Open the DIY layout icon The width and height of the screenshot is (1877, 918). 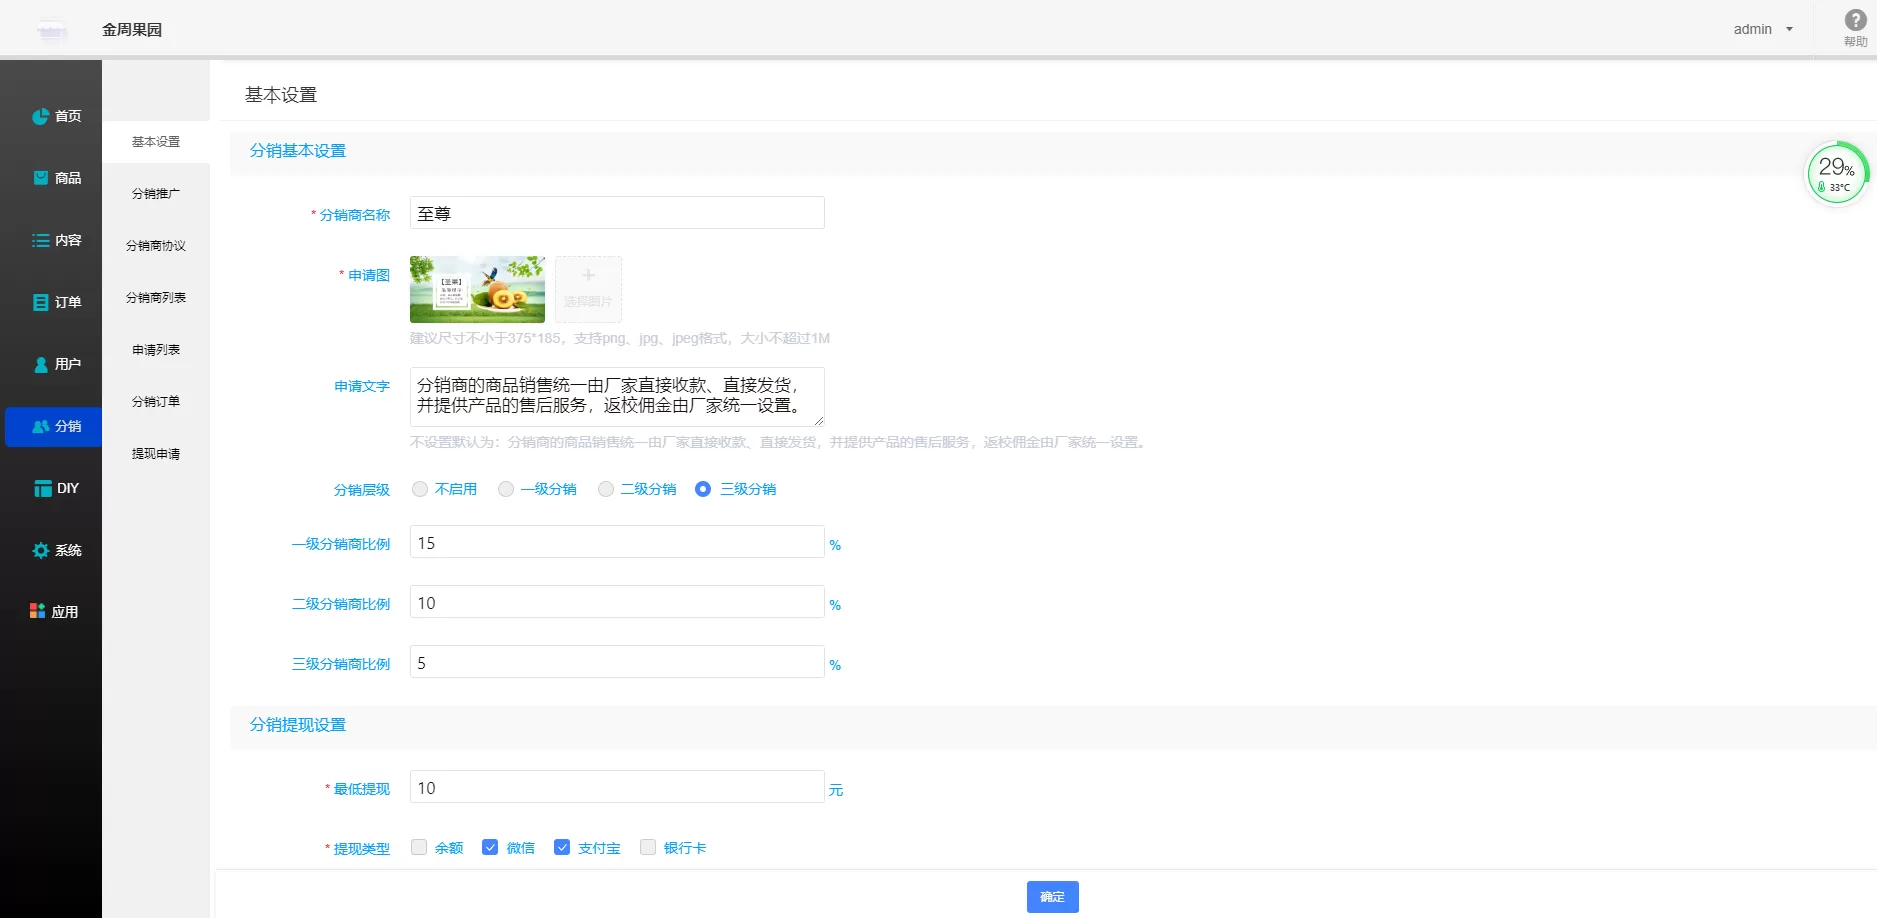click(x=42, y=488)
